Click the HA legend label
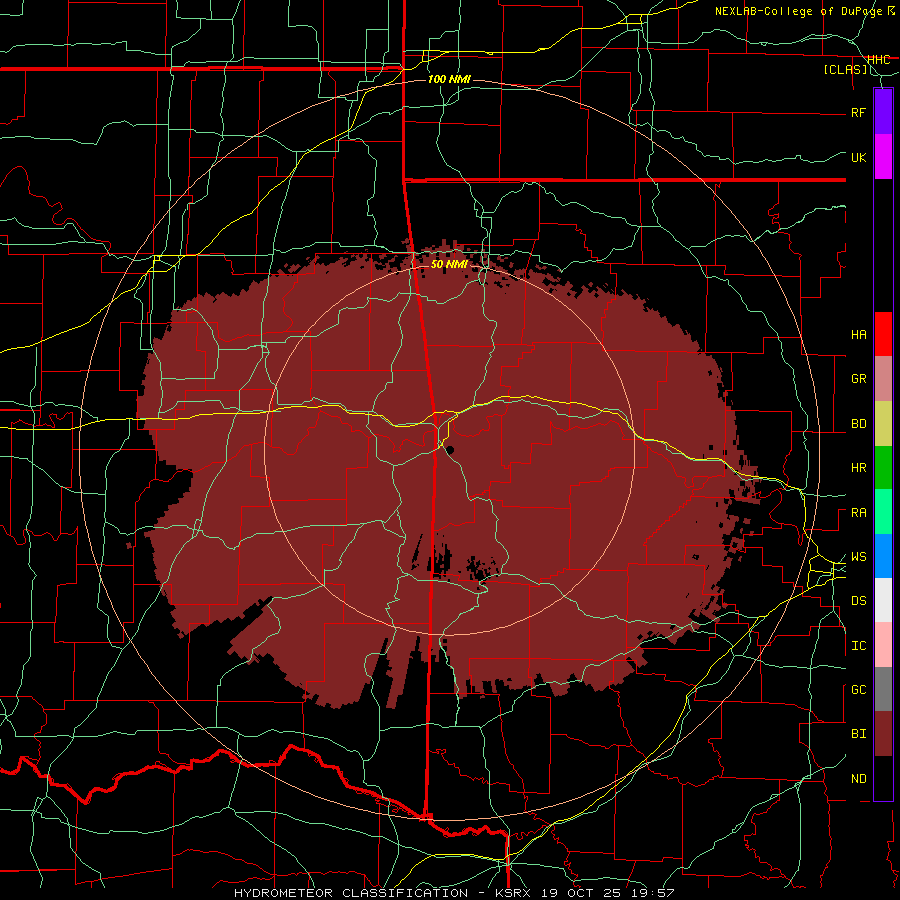This screenshot has width=900, height=900. coord(859,335)
